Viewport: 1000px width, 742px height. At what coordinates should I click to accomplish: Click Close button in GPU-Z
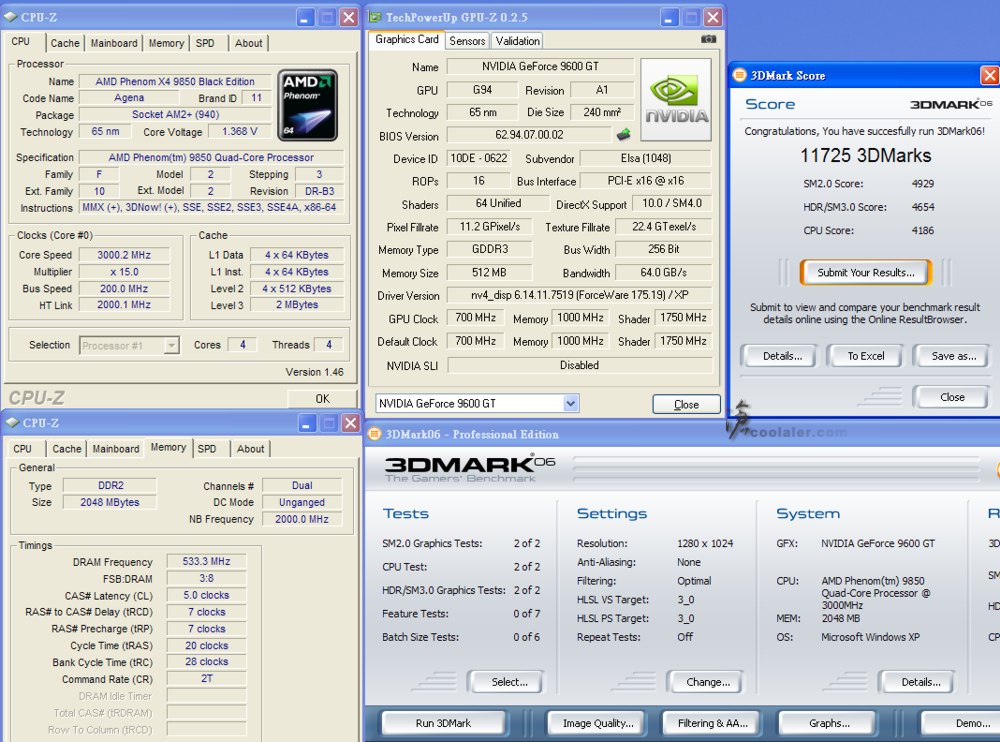686,404
